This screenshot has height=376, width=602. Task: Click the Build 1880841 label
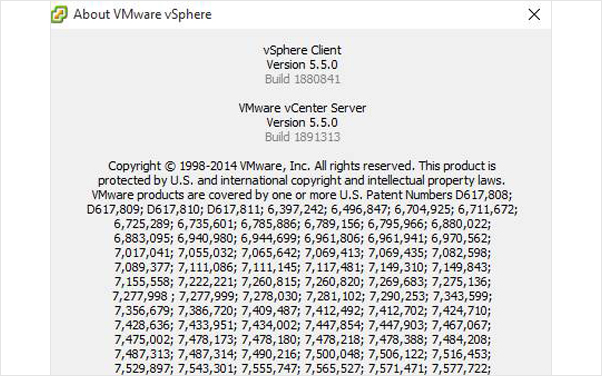point(303,79)
